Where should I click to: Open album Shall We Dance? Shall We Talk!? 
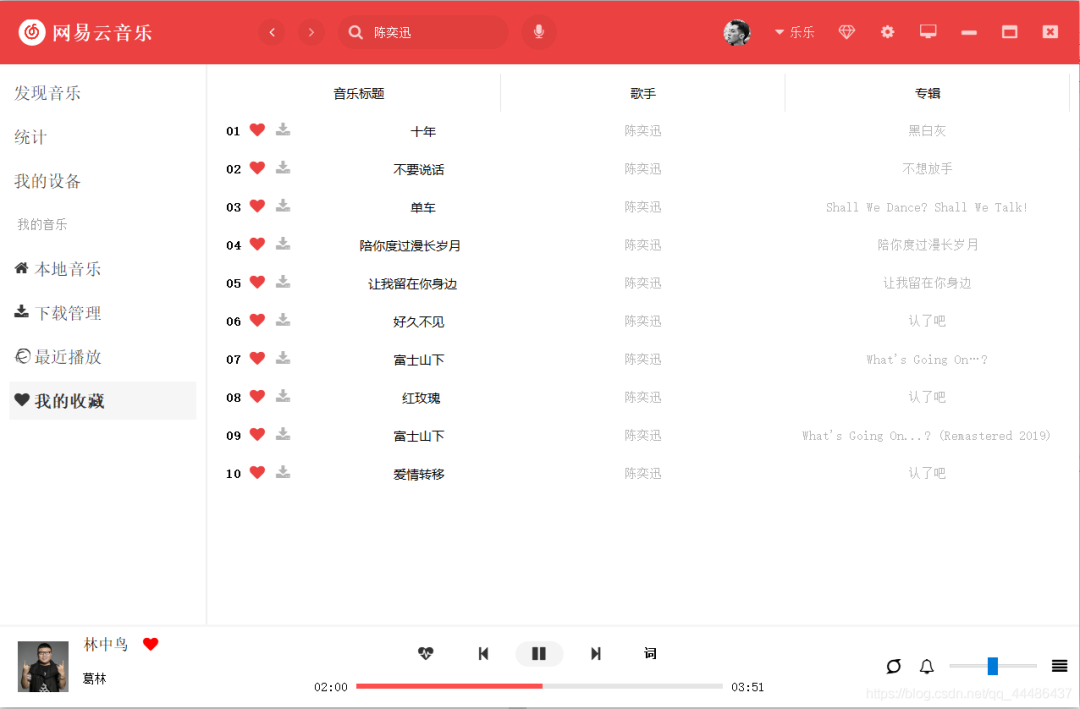click(927, 207)
